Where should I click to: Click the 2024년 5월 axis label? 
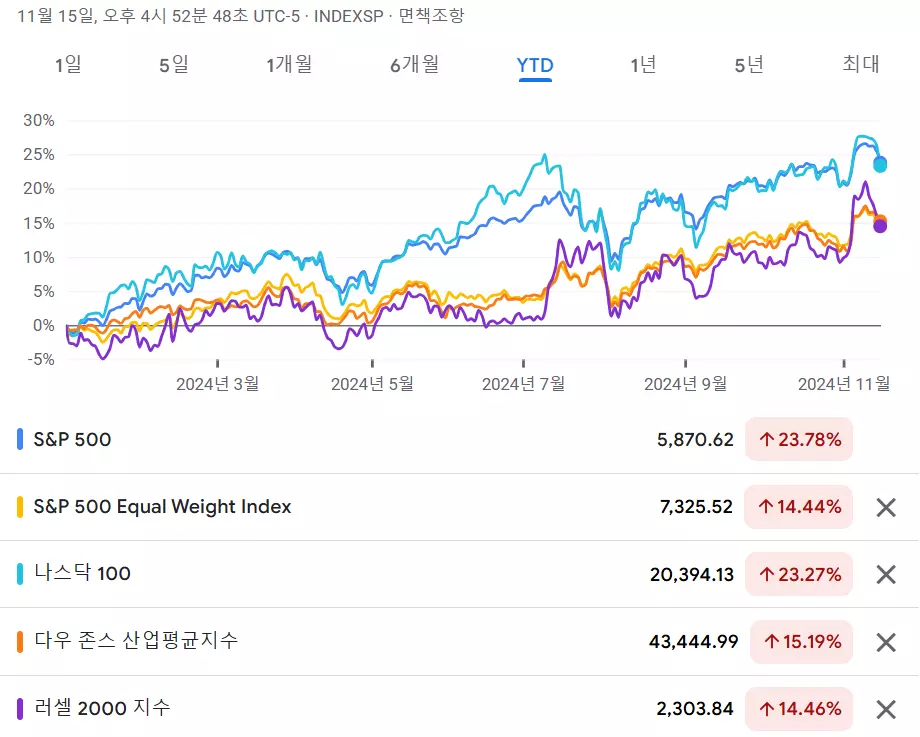pyautogui.click(x=372, y=384)
